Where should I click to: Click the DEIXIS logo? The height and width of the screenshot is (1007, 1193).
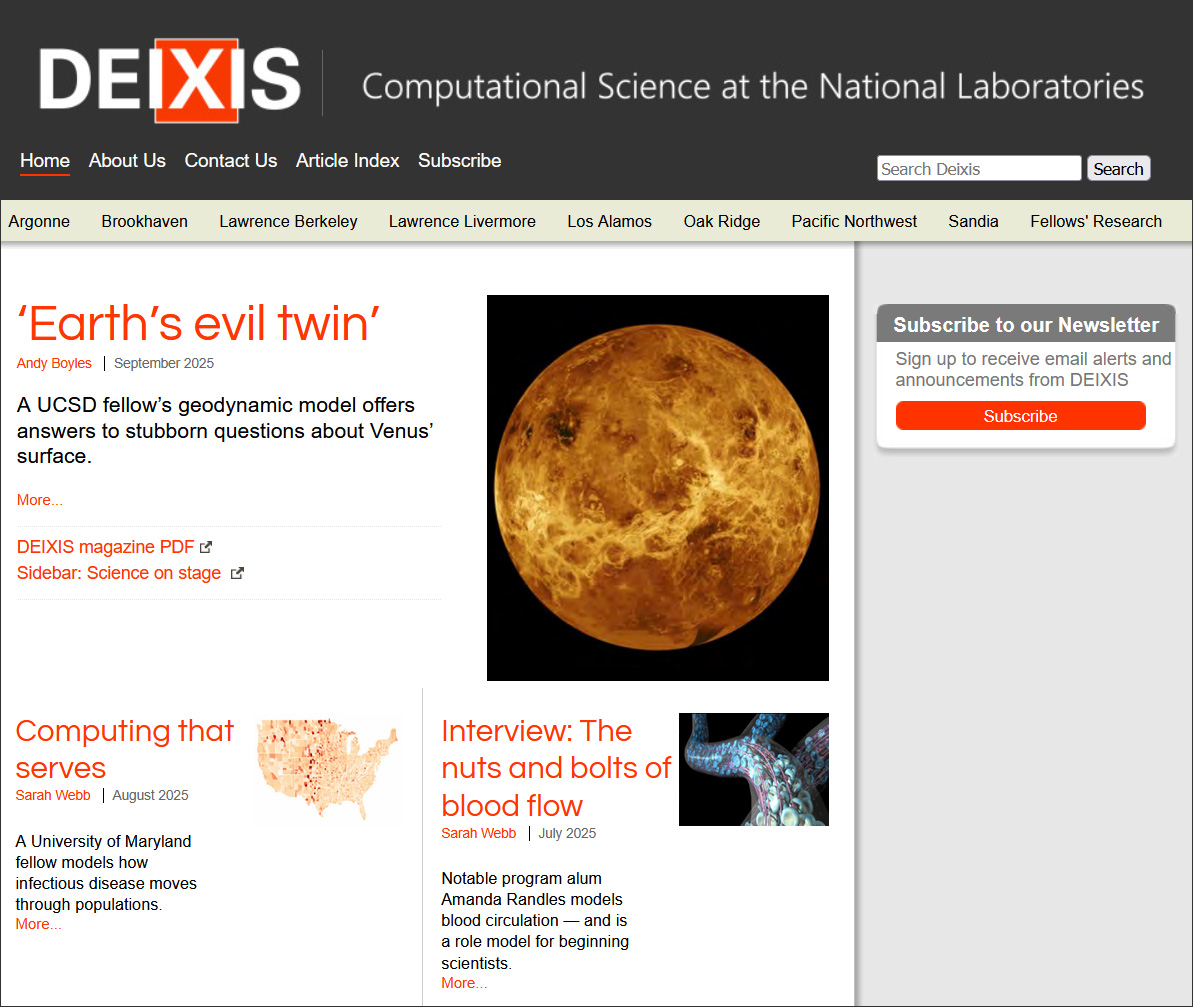pyautogui.click(x=170, y=80)
